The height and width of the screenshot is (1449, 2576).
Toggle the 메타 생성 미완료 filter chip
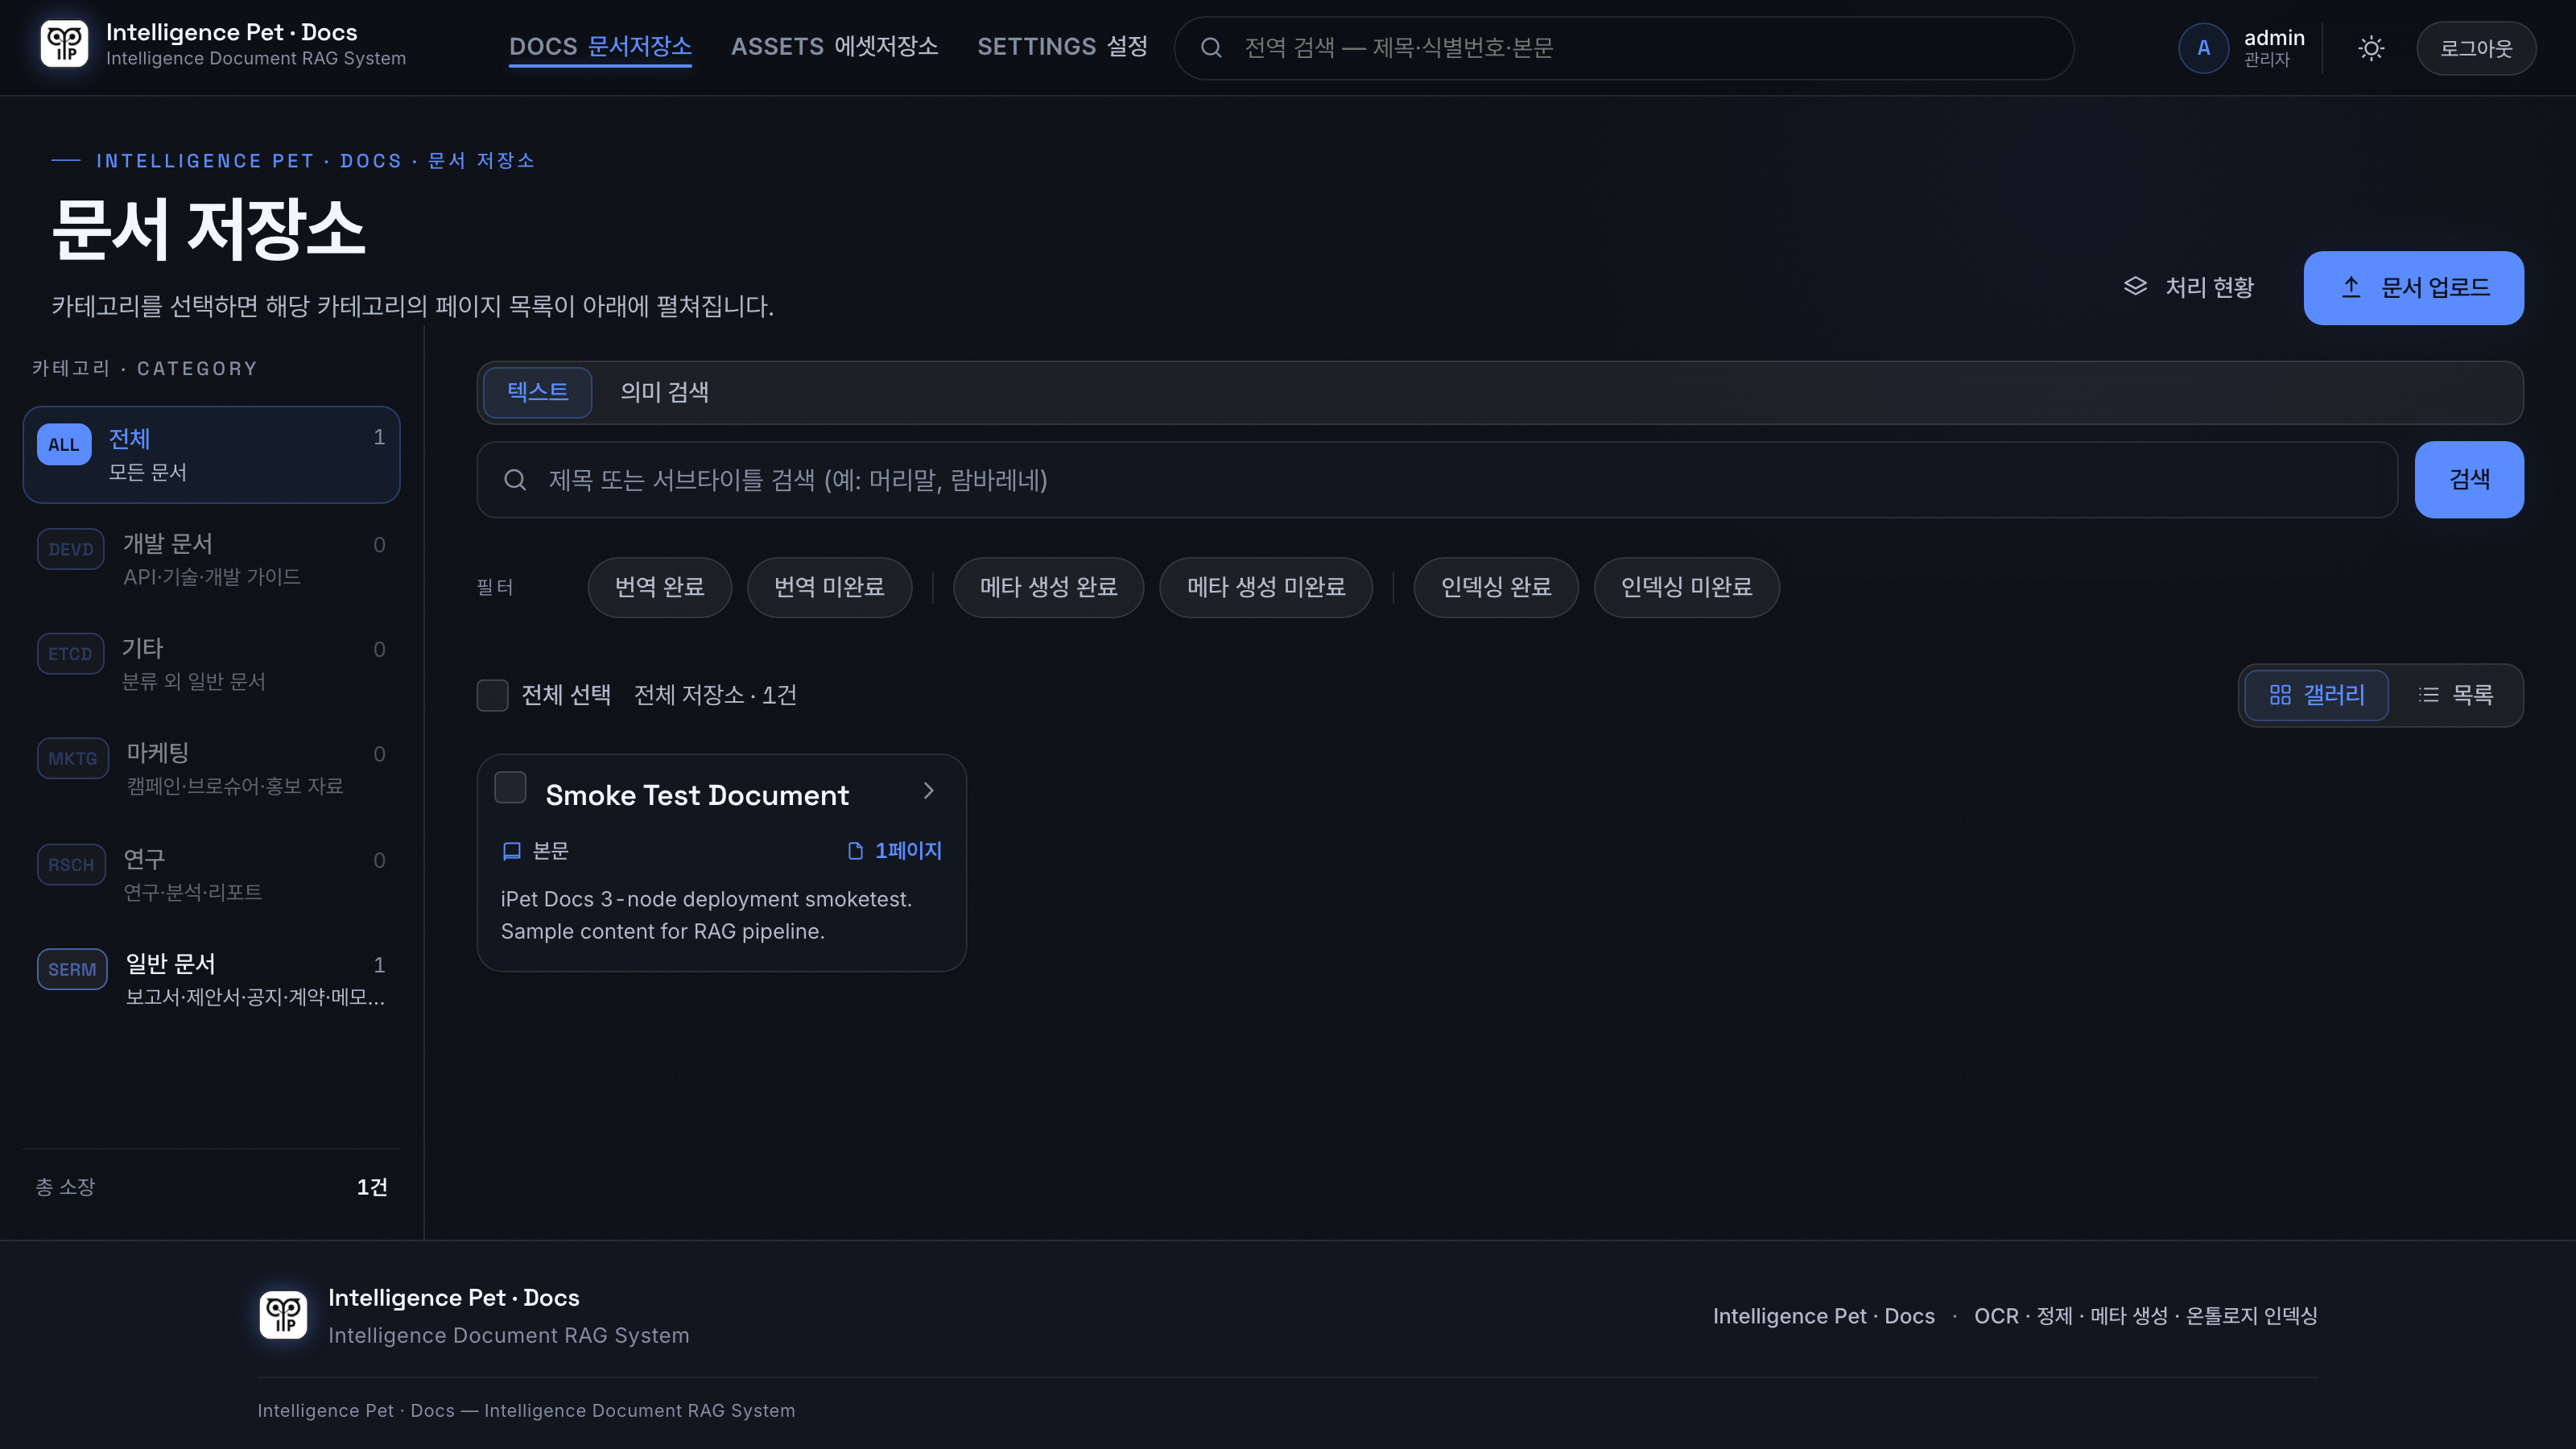(x=1266, y=587)
